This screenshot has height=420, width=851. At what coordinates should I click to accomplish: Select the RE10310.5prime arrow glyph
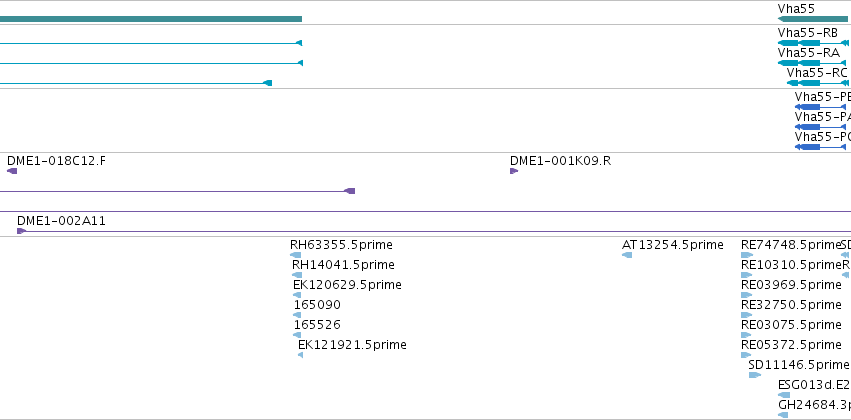coord(746,275)
